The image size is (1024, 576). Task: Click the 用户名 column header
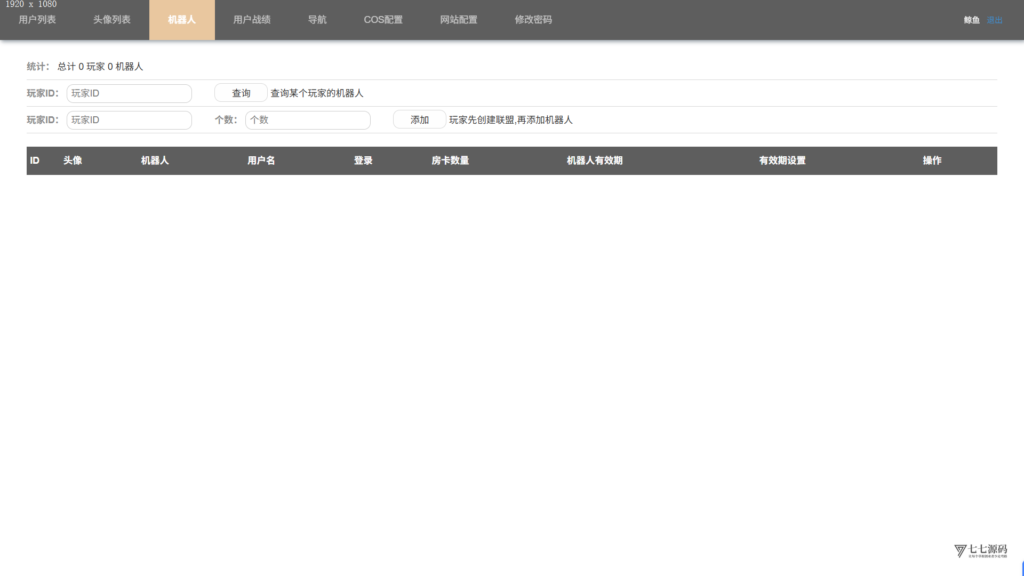(261, 161)
